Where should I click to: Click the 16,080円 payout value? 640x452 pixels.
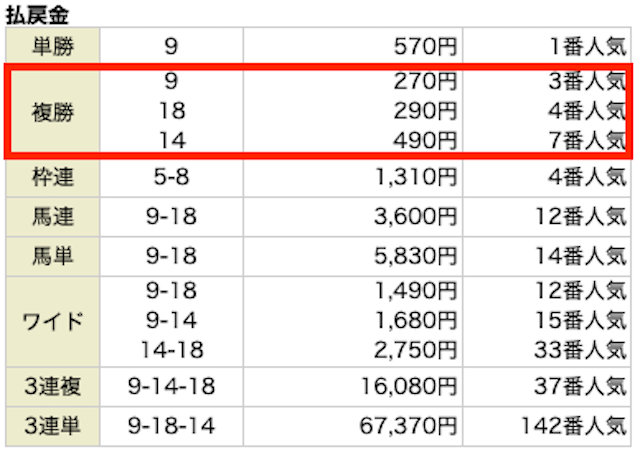[x=409, y=386]
